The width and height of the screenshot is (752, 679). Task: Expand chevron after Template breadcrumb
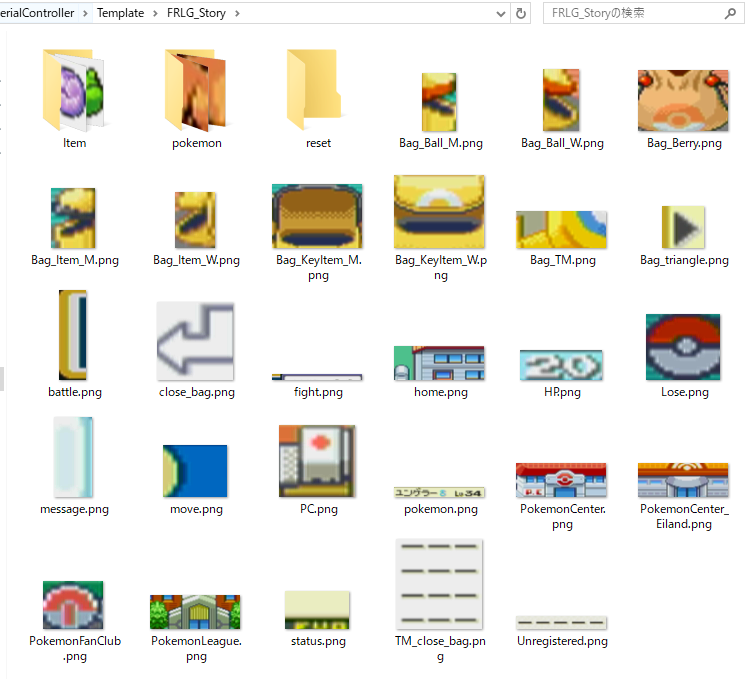(x=155, y=13)
